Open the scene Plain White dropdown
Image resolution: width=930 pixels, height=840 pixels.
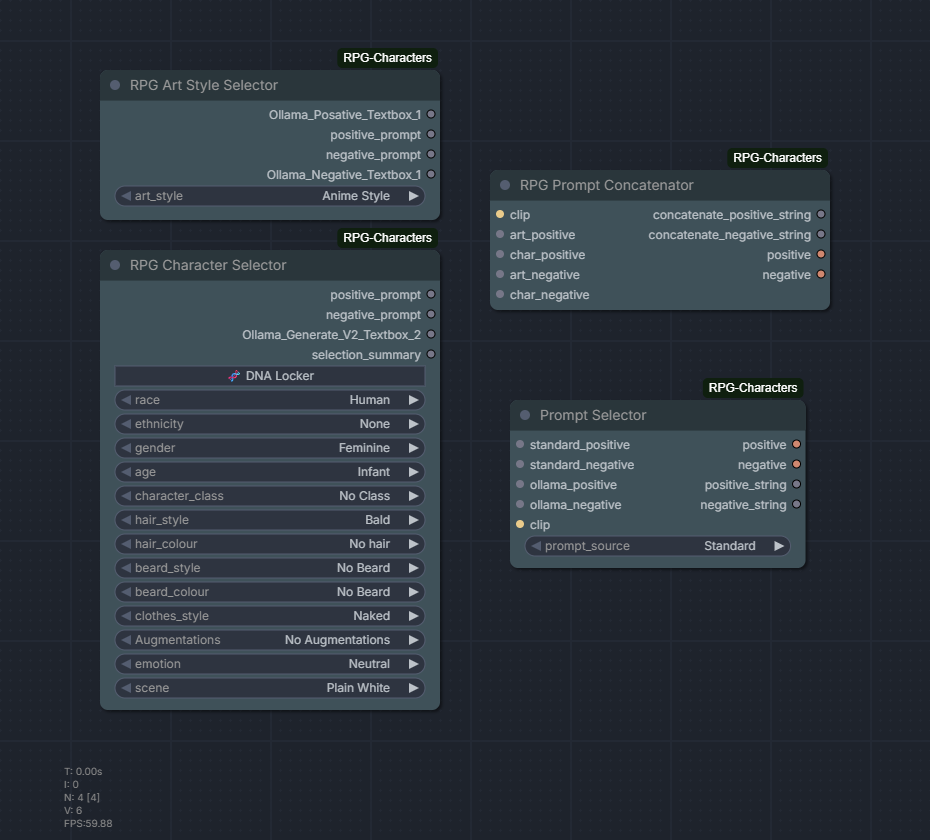click(270, 688)
